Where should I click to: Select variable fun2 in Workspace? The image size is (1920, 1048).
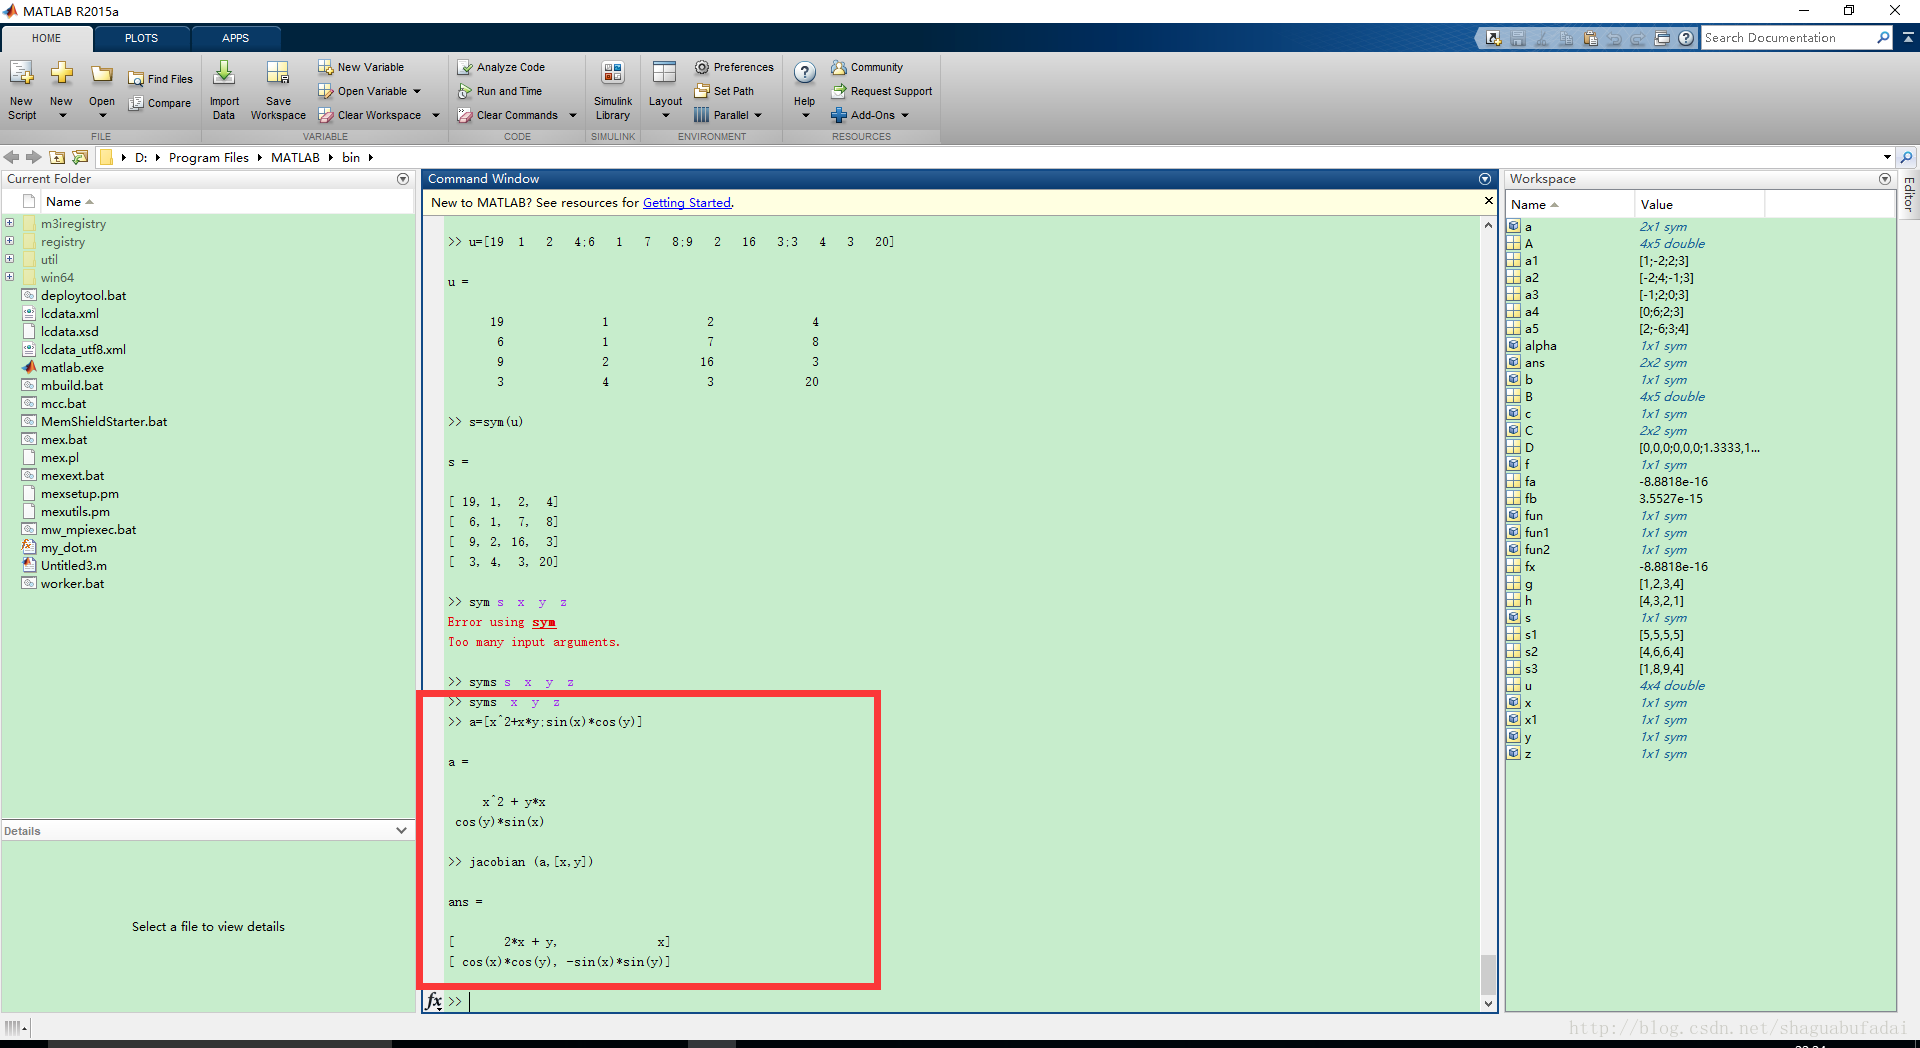(x=1537, y=550)
